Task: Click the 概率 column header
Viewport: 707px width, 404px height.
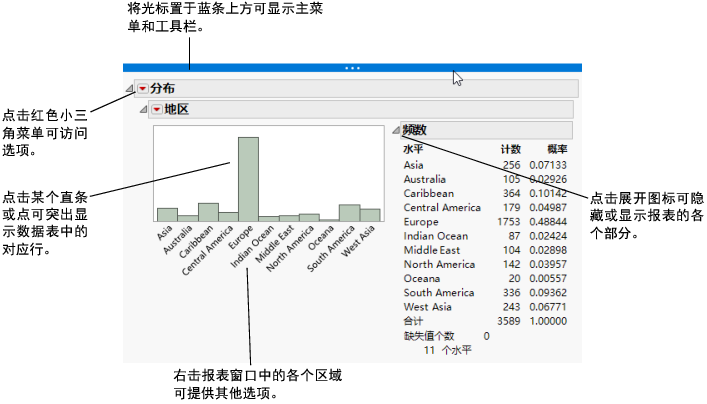Action: [x=557, y=149]
